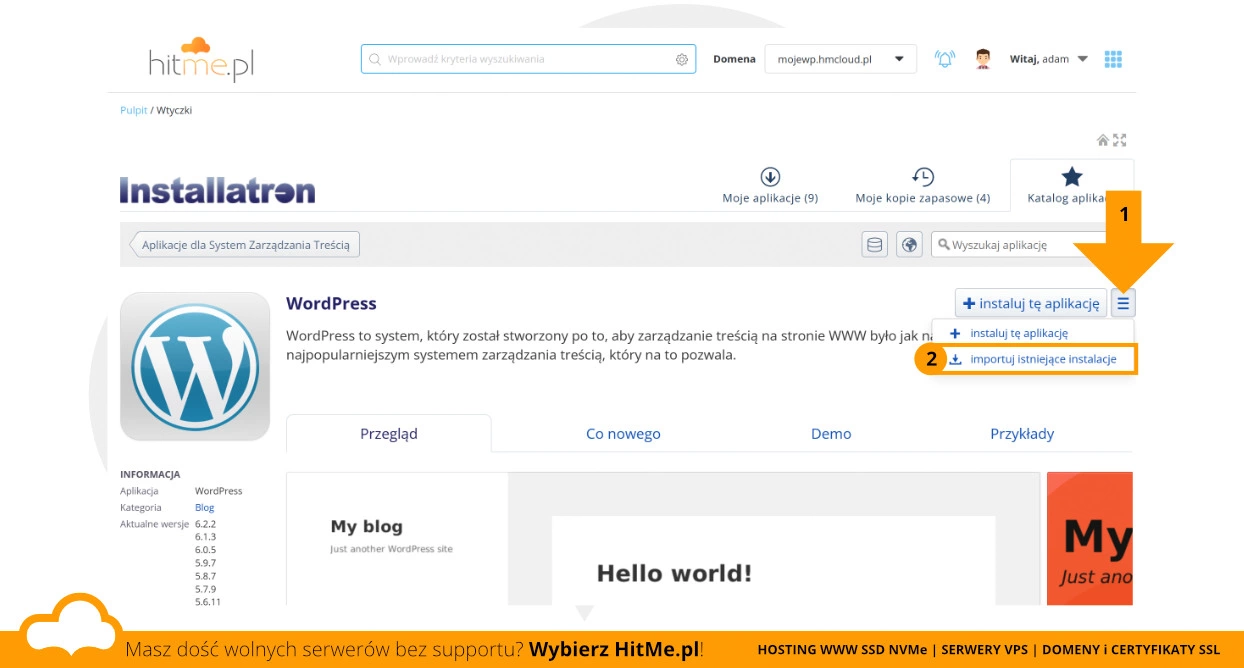Screen dimensions: 1244x668
Task: Click the WordPress application logo
Action: [195, 366]
